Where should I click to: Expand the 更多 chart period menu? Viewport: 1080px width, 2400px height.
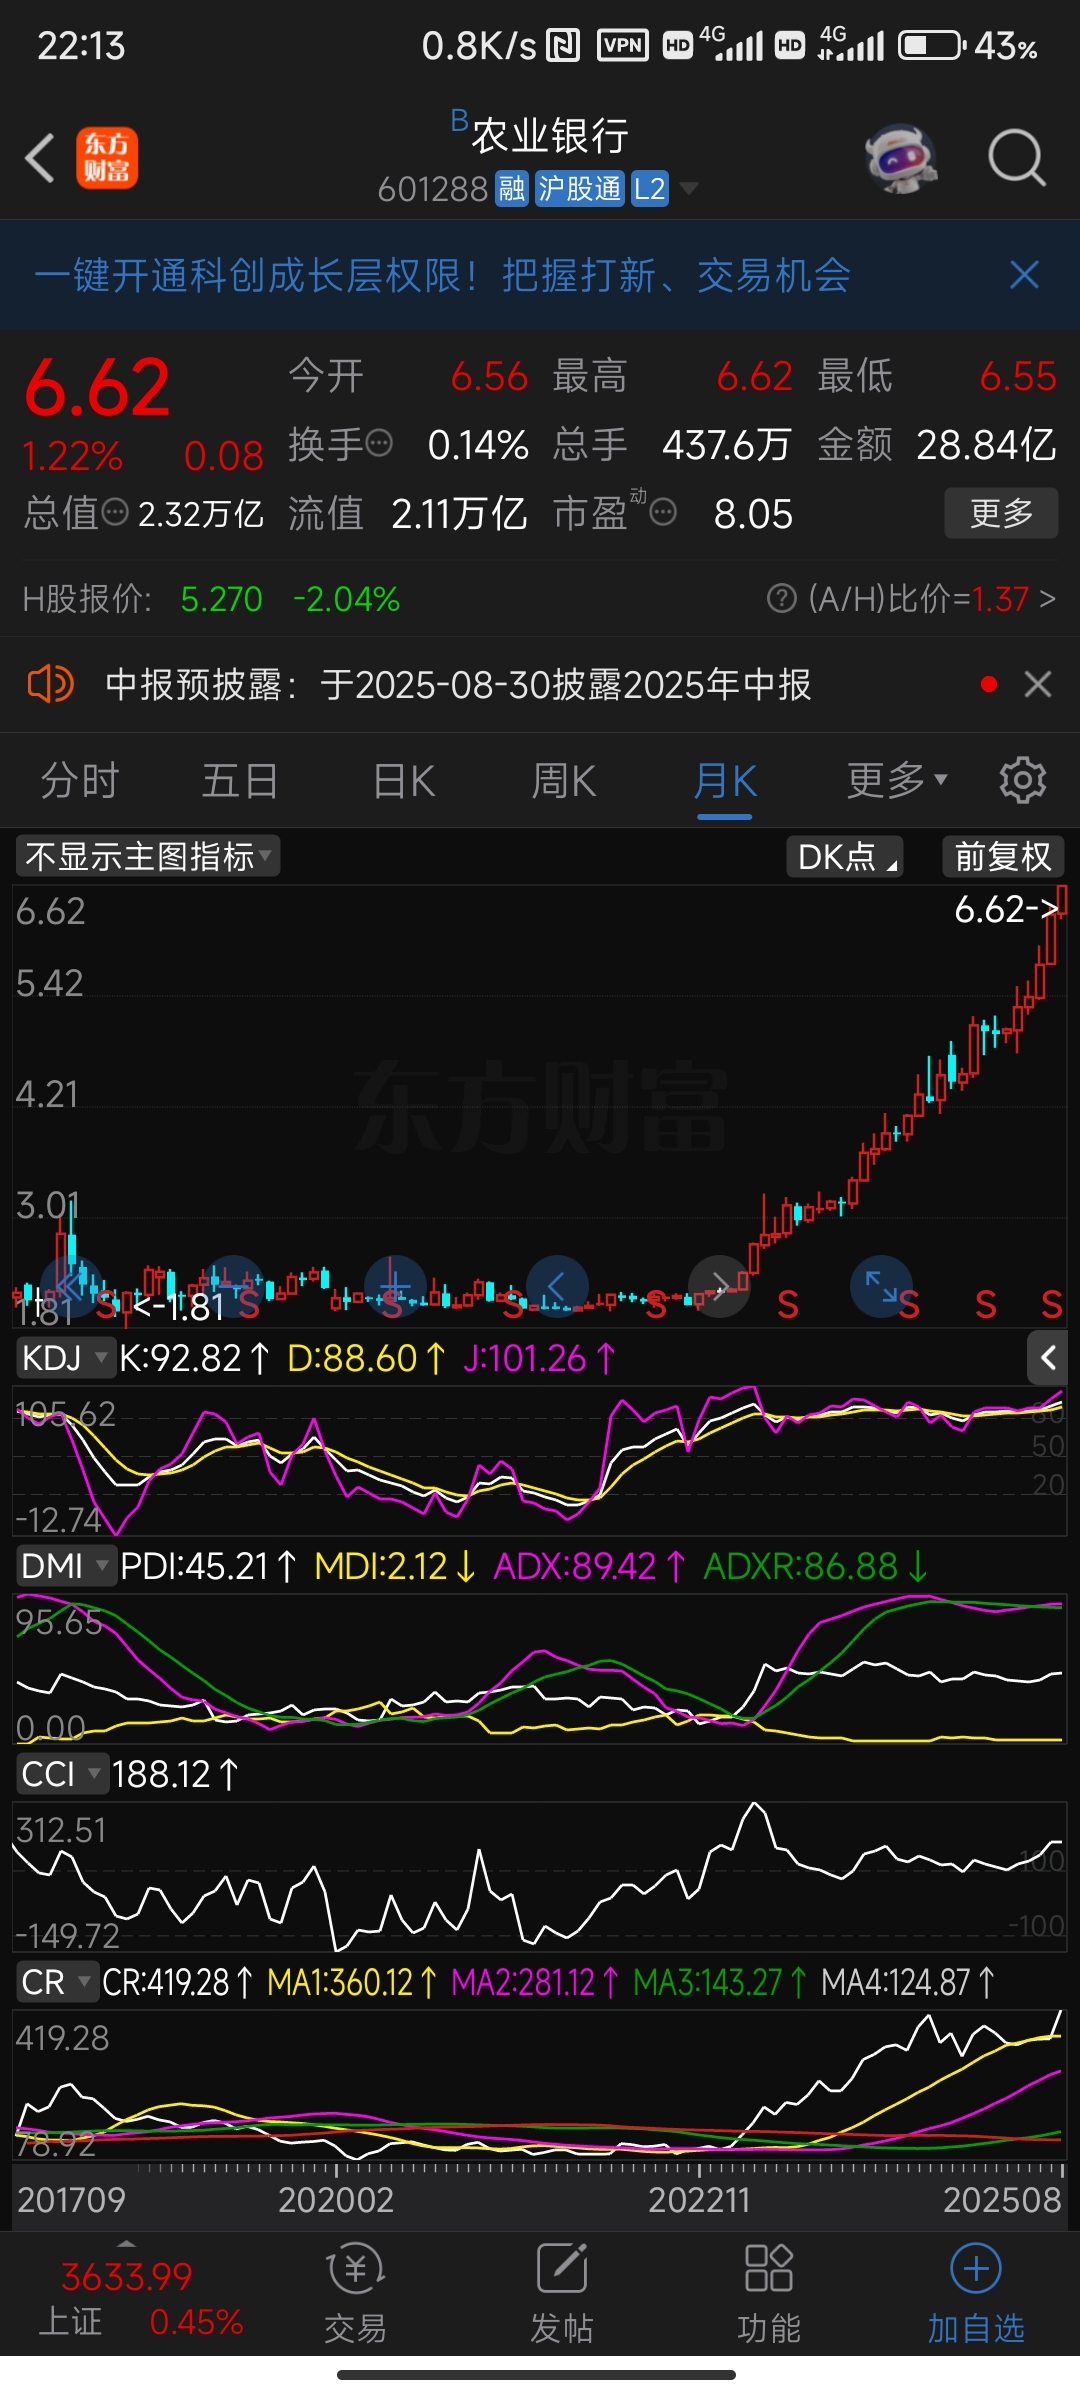pyautogui.click(x=897, y=780)
